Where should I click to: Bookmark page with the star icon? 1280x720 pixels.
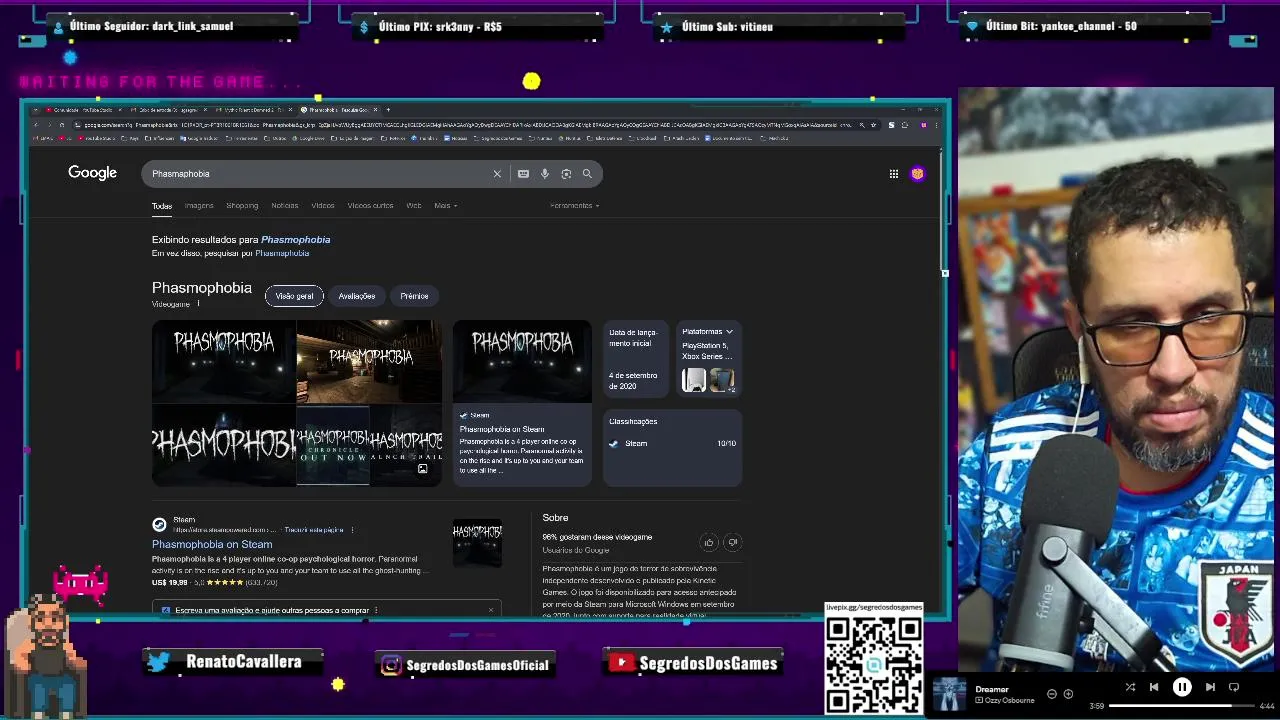click(874, 125)
